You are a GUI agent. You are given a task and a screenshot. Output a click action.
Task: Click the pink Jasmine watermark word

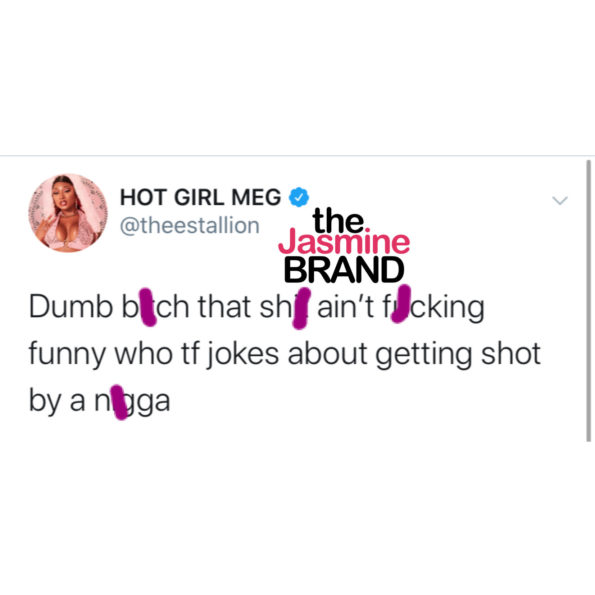pyautogui.click(x=344, y=242)
